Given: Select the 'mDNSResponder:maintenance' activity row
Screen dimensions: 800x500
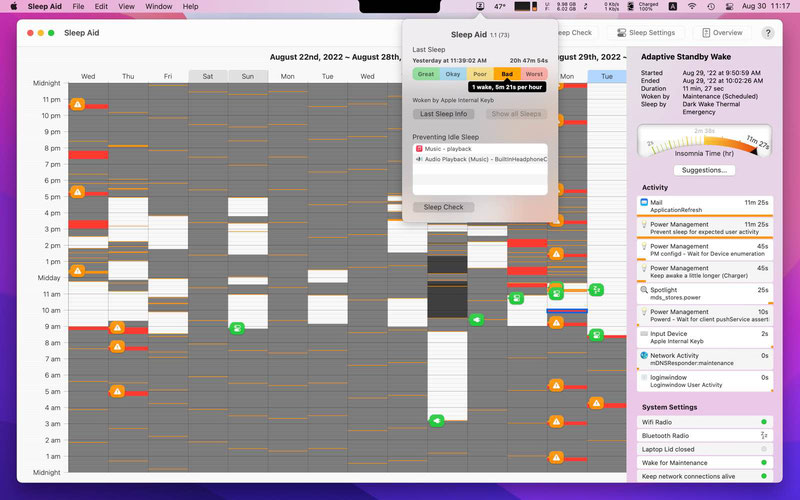Looking at the screenshot, I should tap(705, 359).
